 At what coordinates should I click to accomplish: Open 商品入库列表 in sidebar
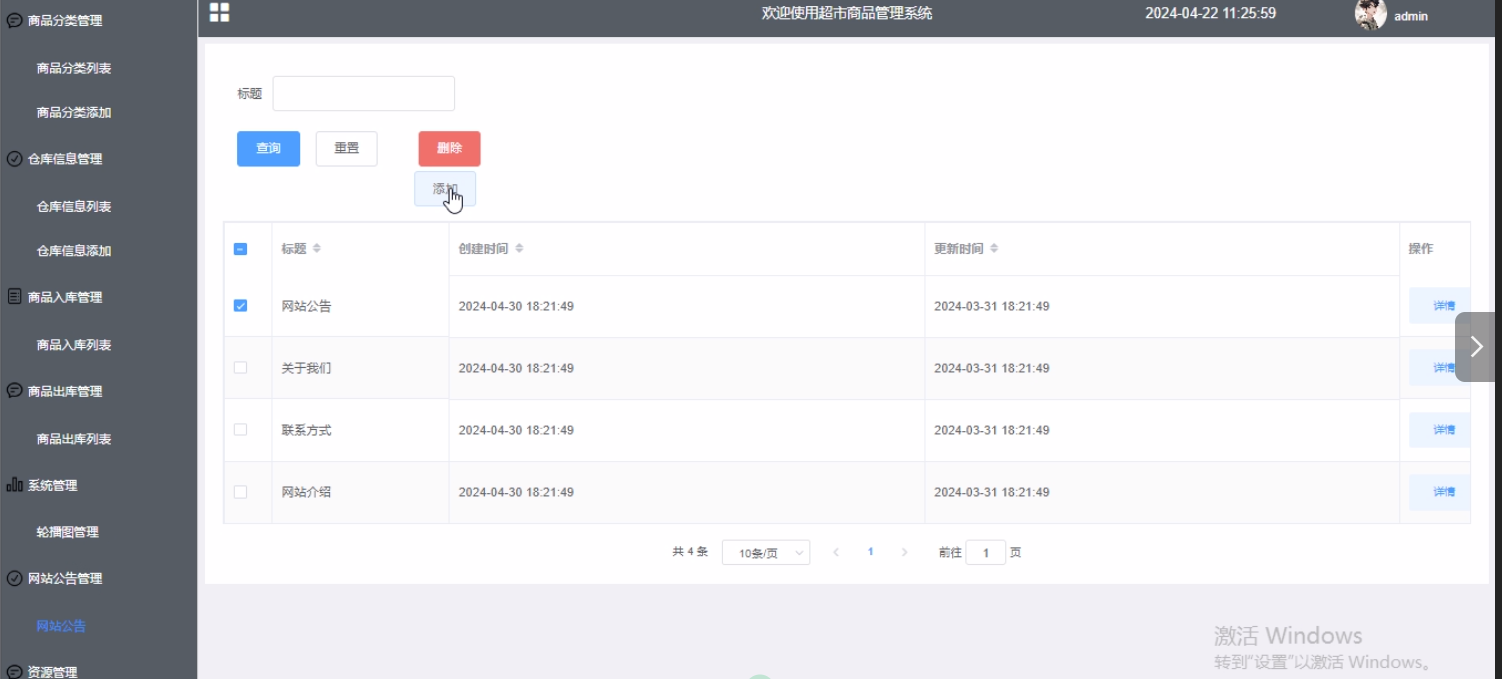tap(74, 345)
